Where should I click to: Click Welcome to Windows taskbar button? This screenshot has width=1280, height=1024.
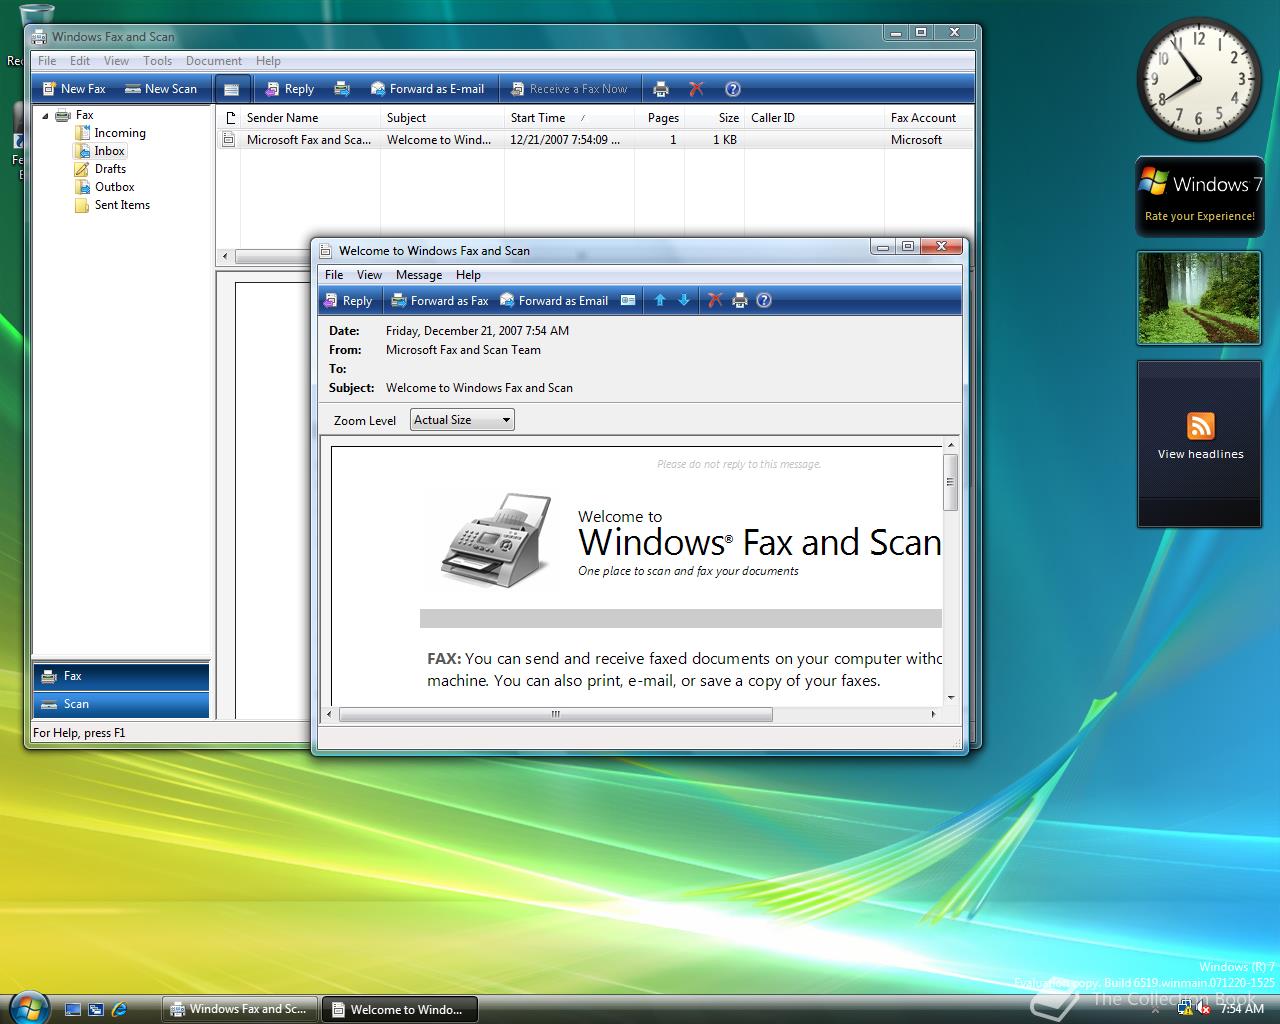pyautogui.click(x=399, y=1009)
